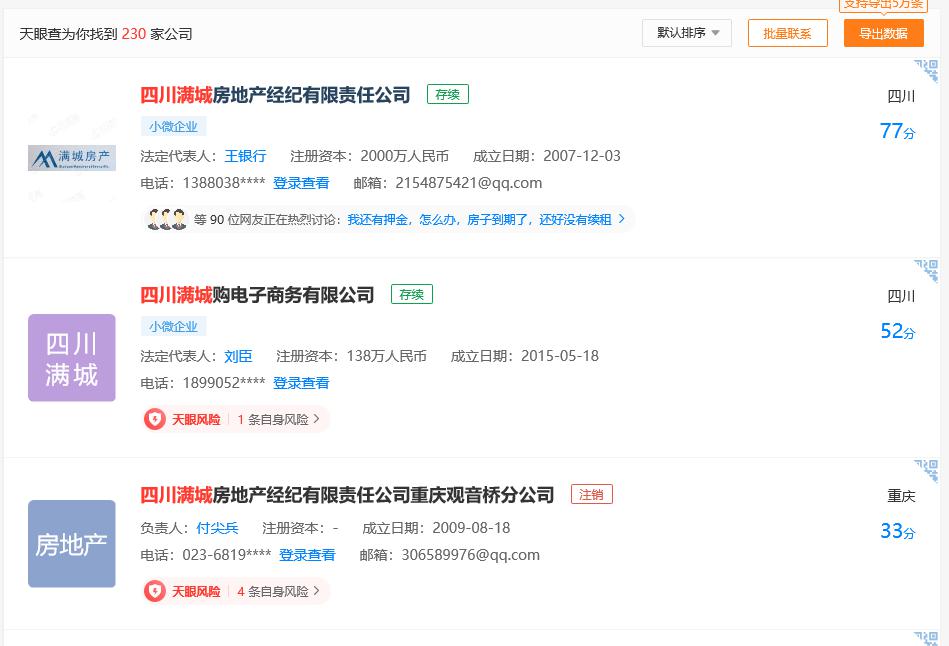The height and width of the screenshot is (646, 949).
Task: Click email 306589976@qq.com
Action: click(470, 555)
